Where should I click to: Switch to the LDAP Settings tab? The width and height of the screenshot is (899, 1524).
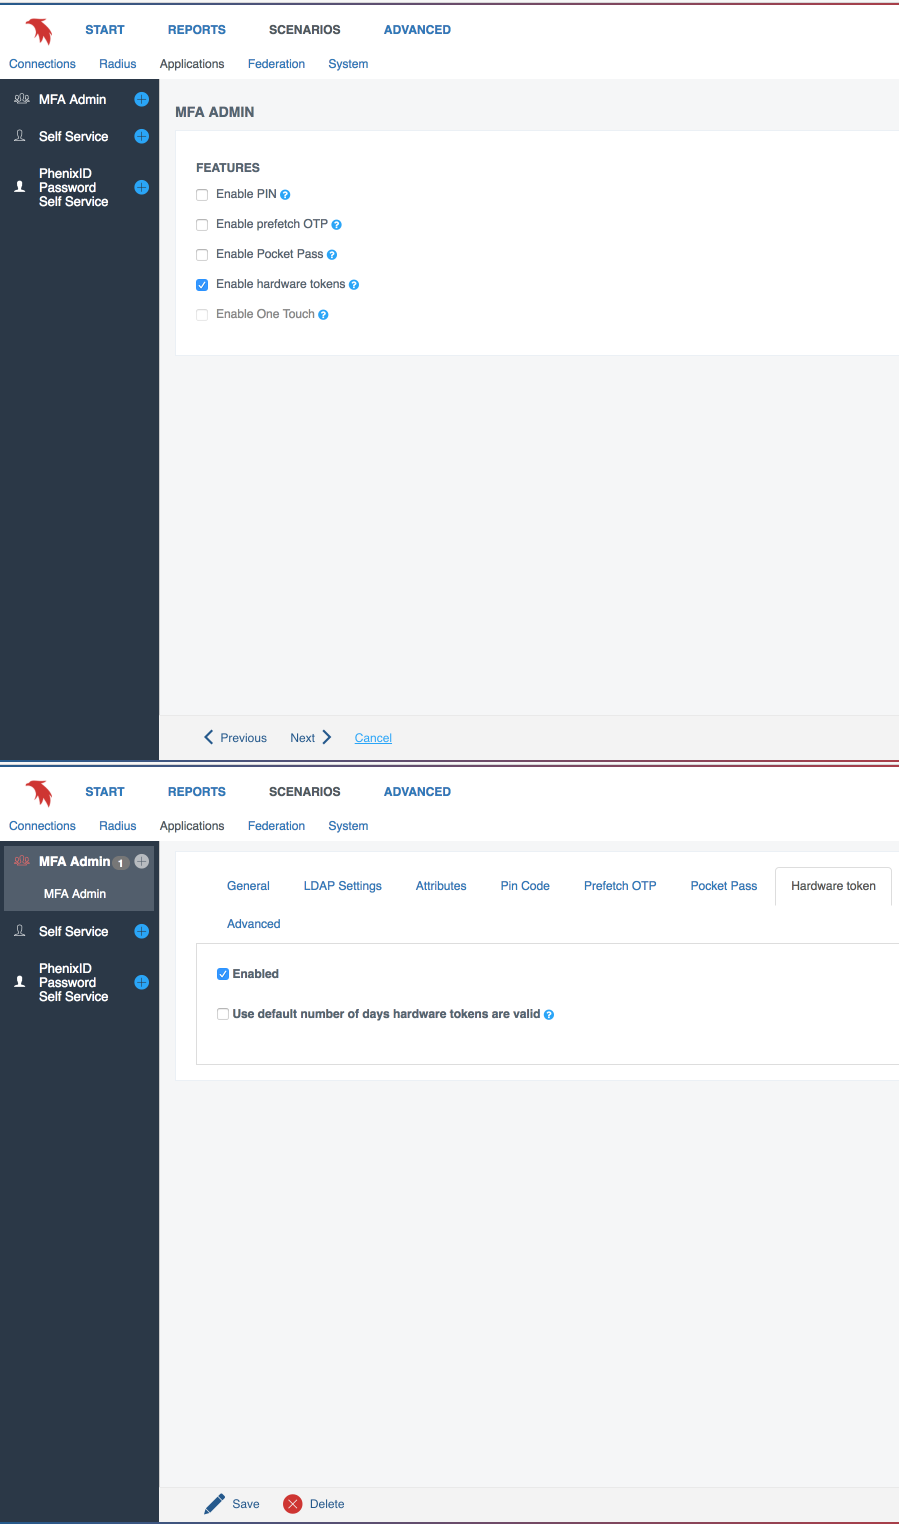point(343,886)
